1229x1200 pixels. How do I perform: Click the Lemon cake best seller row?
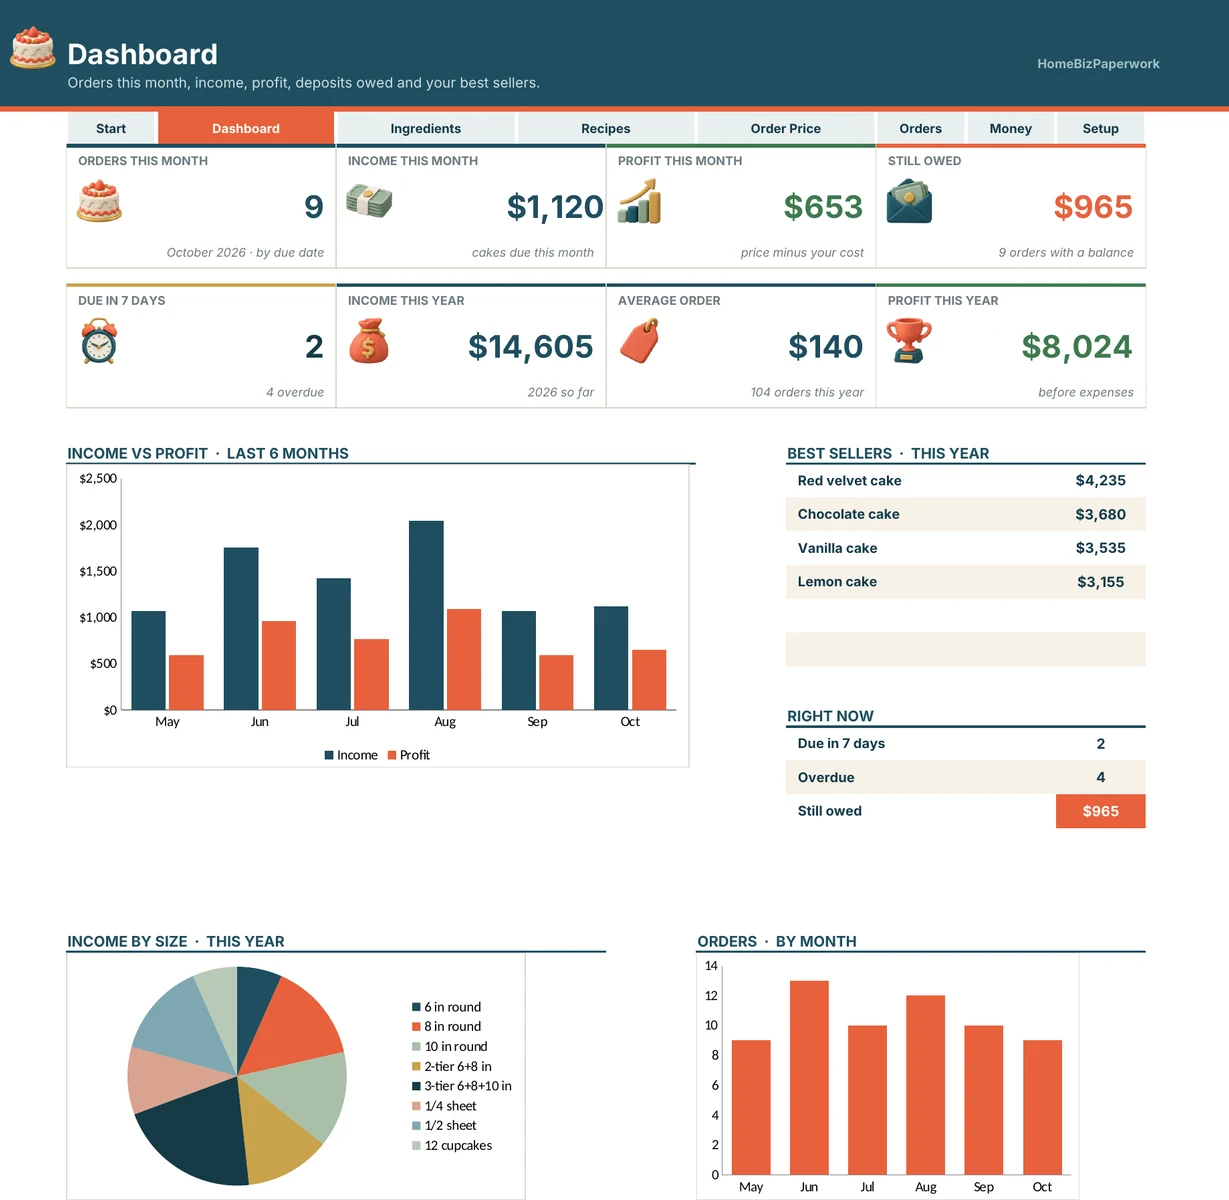[x=966, y=582]
